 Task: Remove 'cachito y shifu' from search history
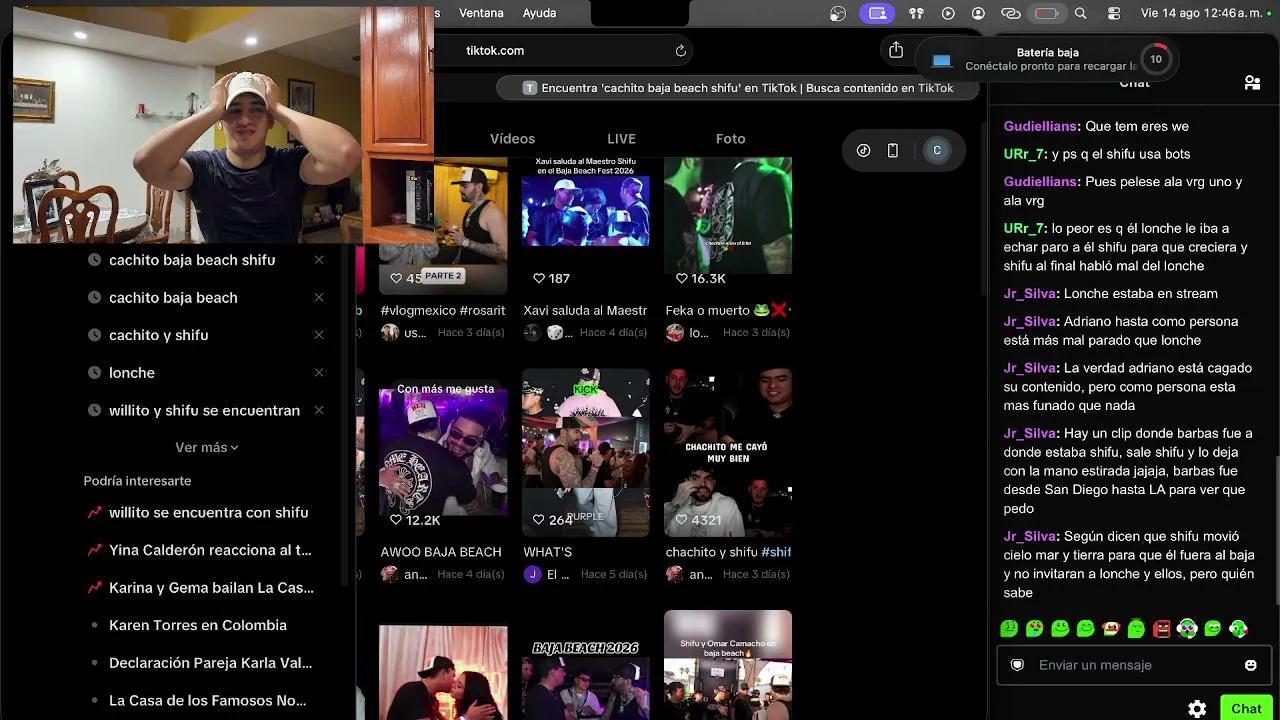(x=319, y=335)
